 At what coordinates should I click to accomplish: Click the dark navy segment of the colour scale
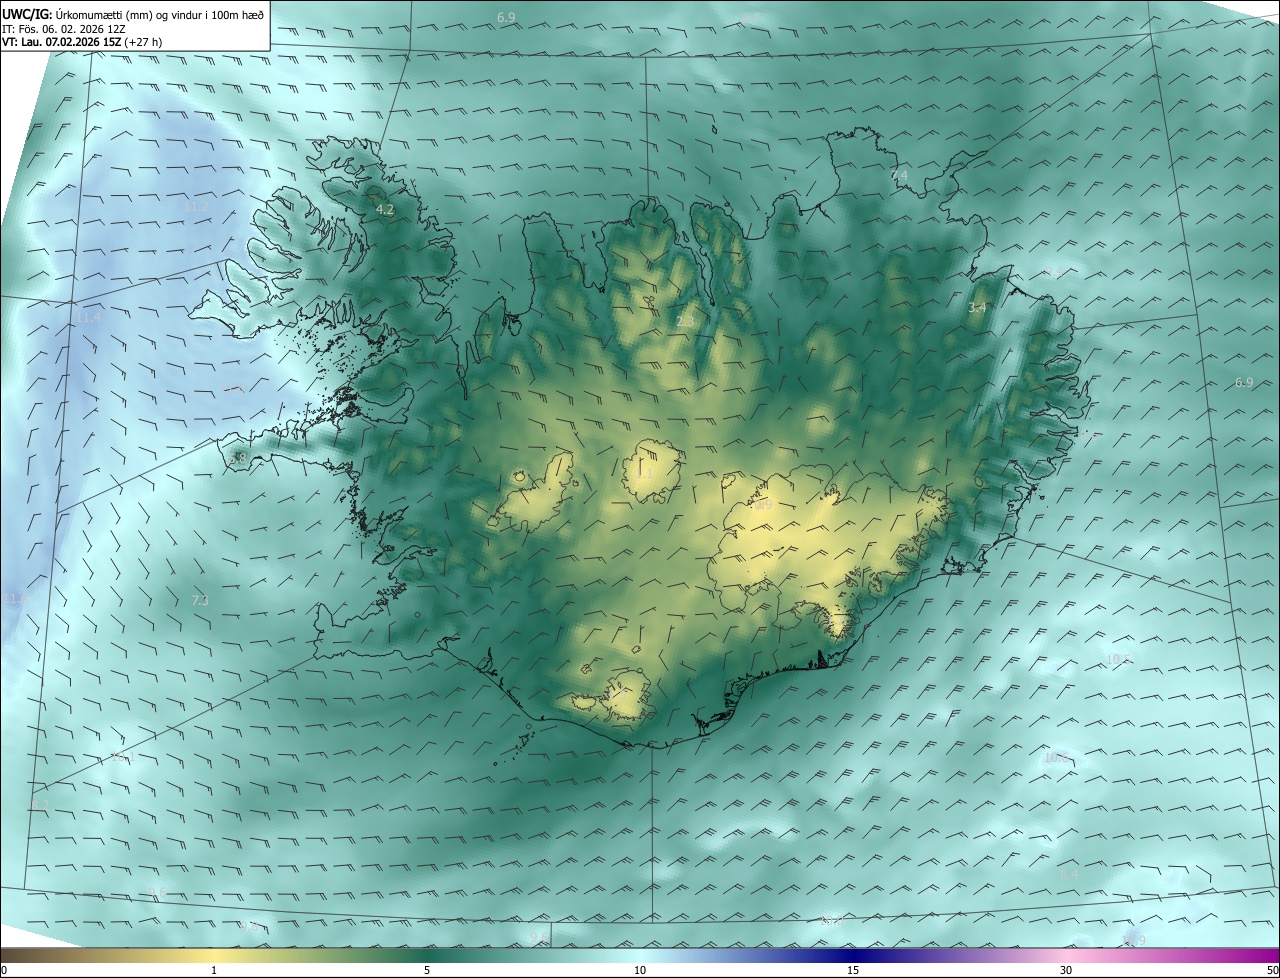(x=853, y=955)
